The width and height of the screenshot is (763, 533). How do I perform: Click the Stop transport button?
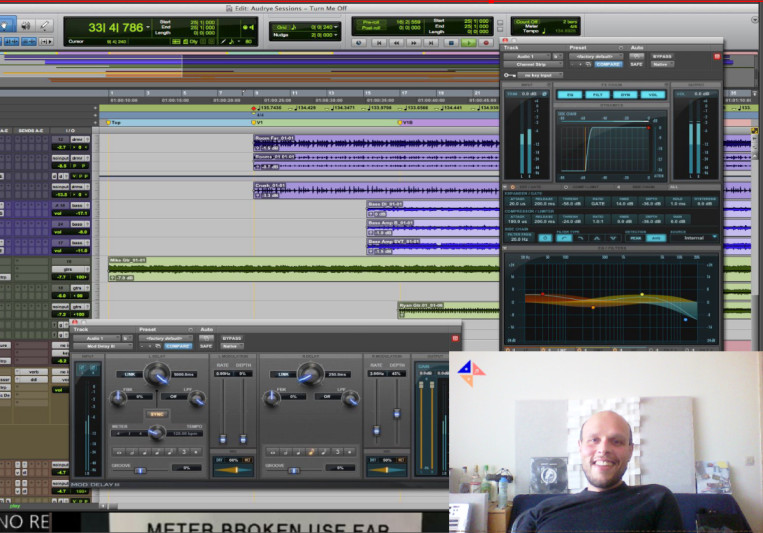[x=451, y=43]
